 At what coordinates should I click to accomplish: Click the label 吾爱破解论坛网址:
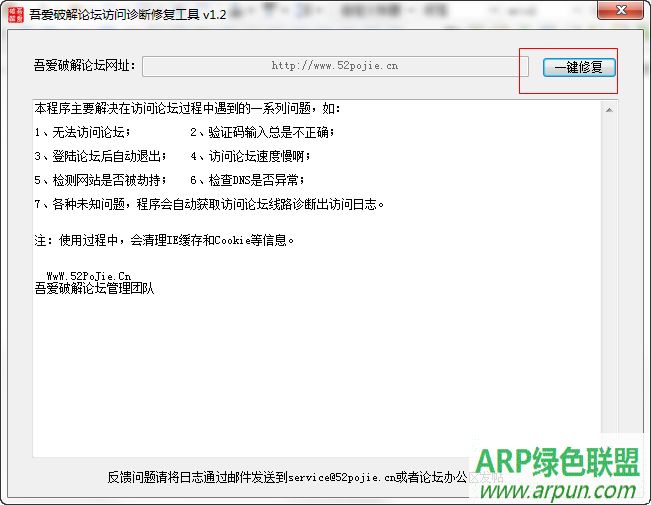85,66
